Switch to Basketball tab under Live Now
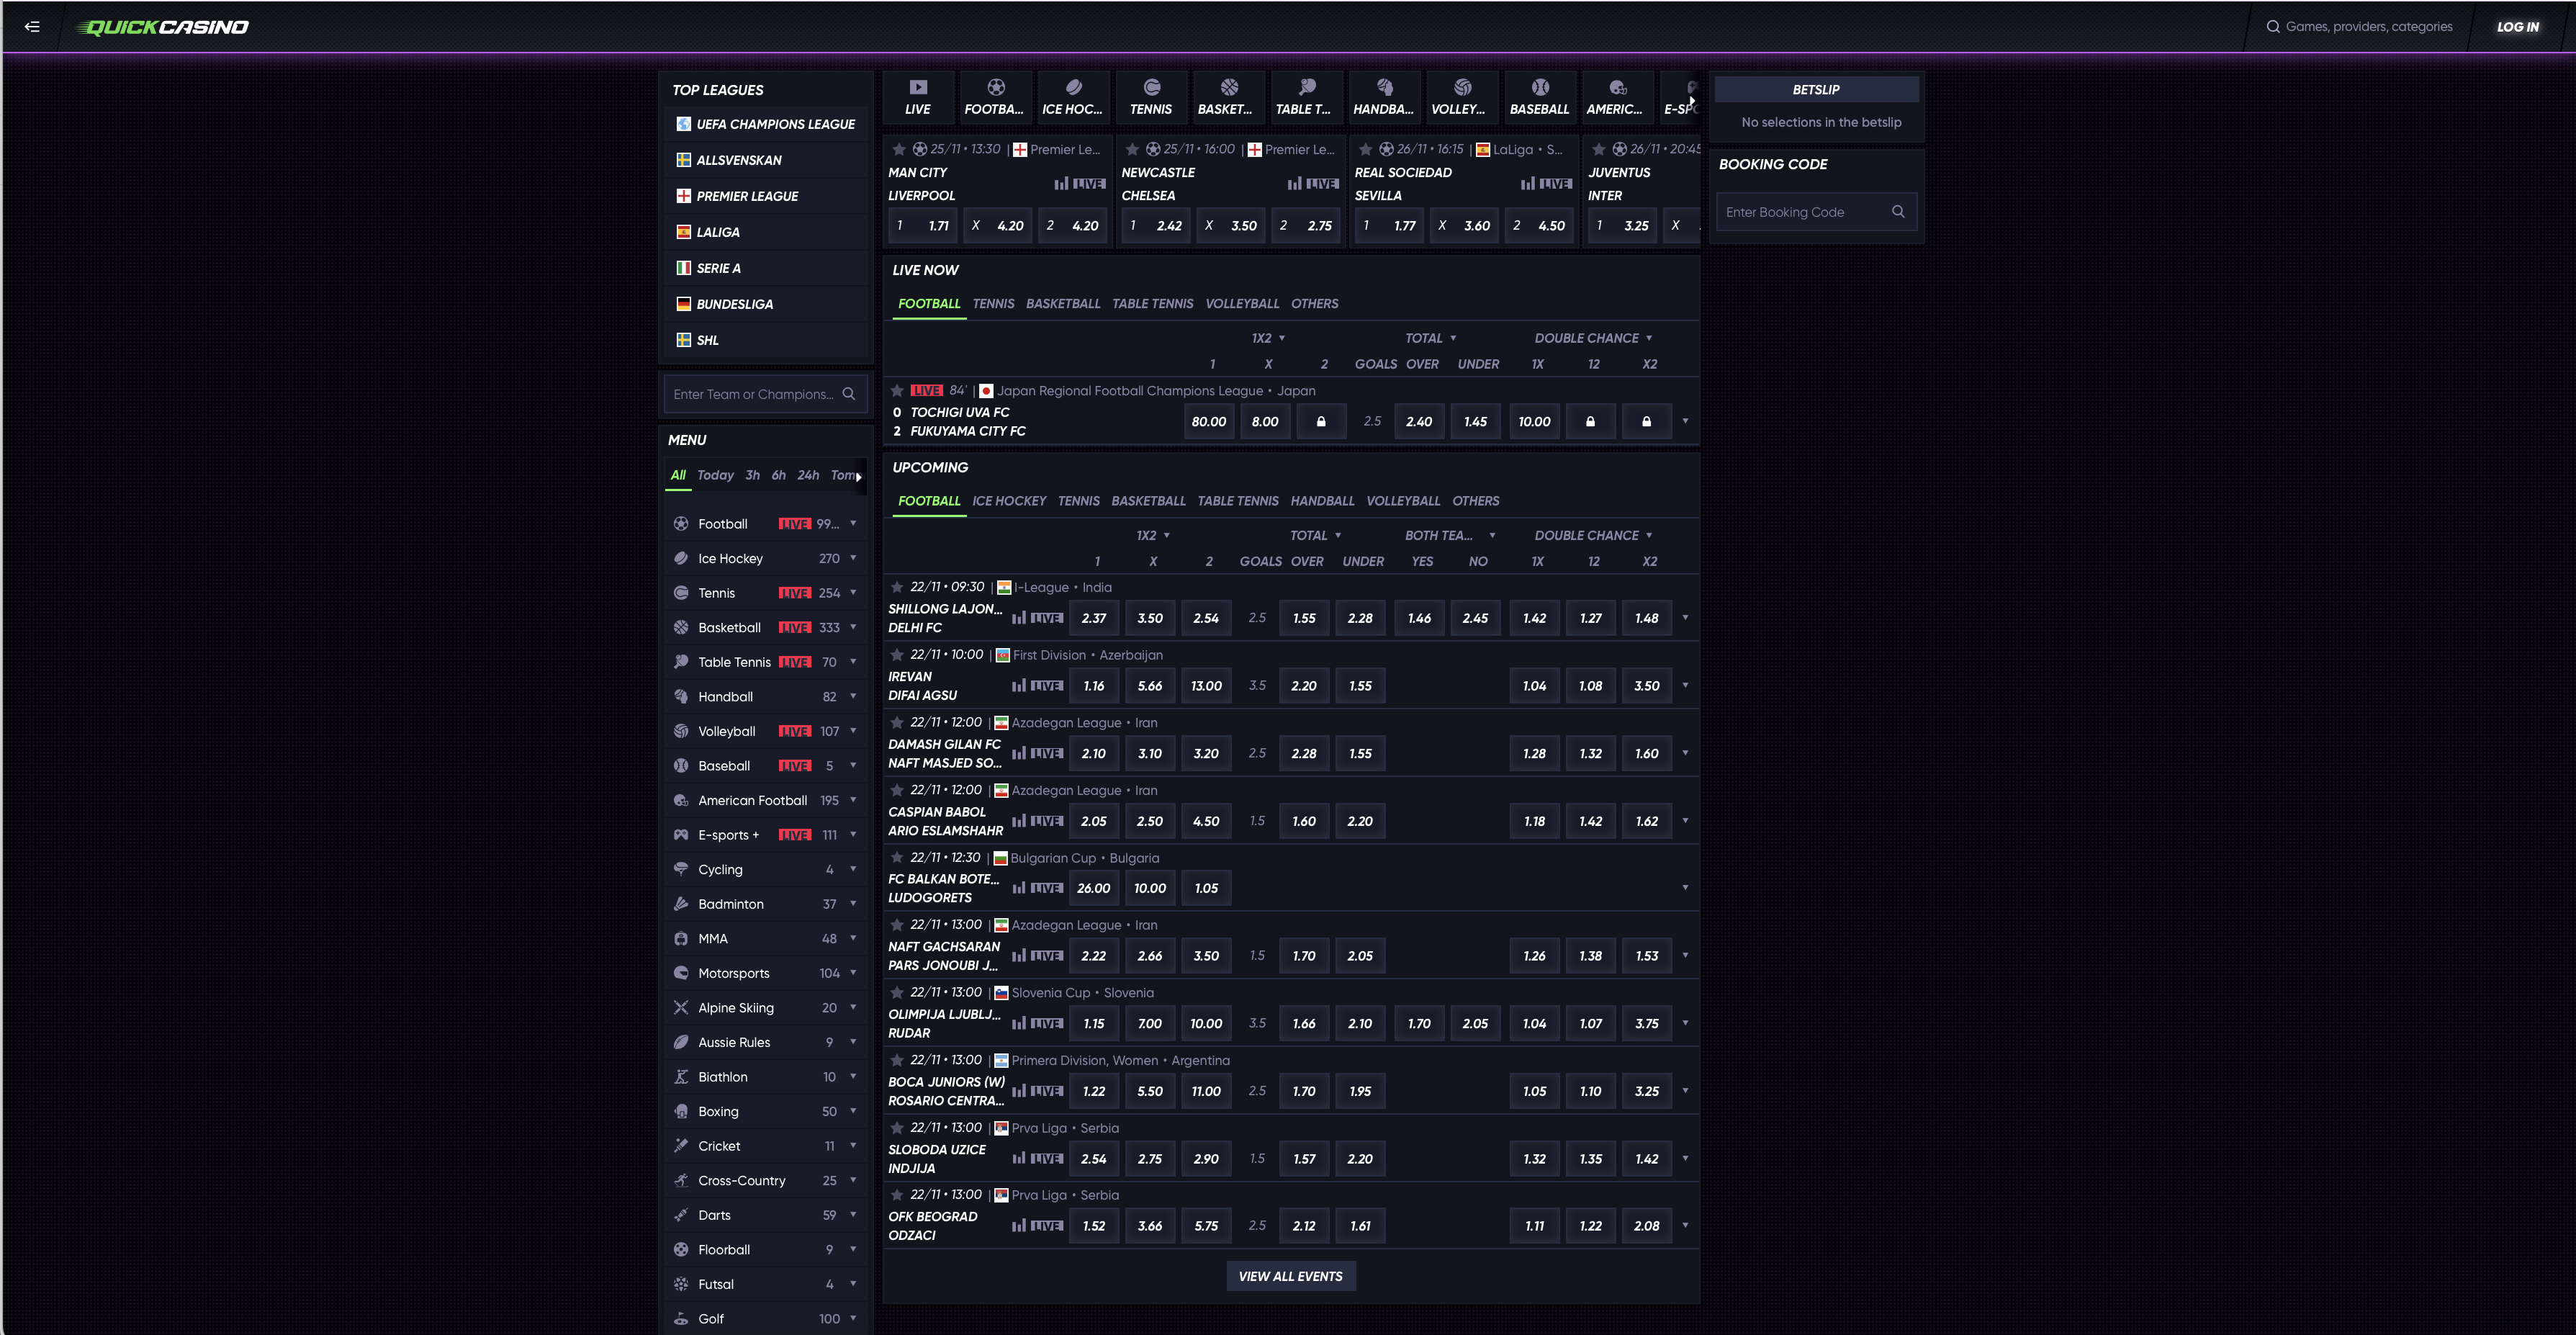The image size is (2576, 1335). [x=1062, y=304]
